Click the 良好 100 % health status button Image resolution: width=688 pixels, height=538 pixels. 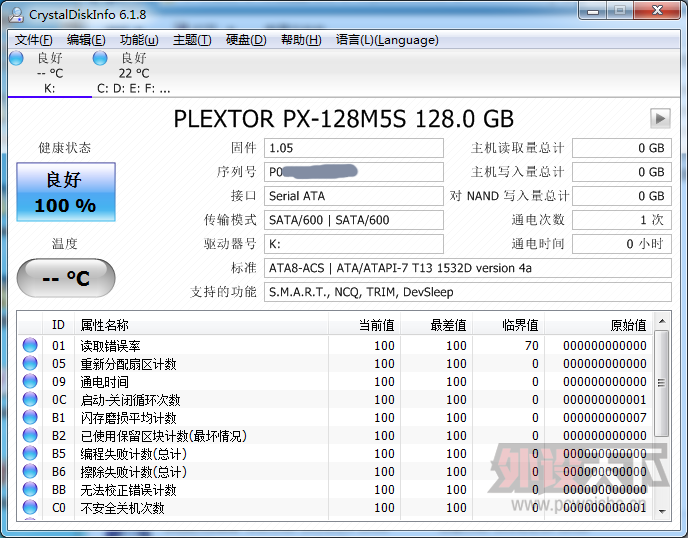[x=66, y=192]
